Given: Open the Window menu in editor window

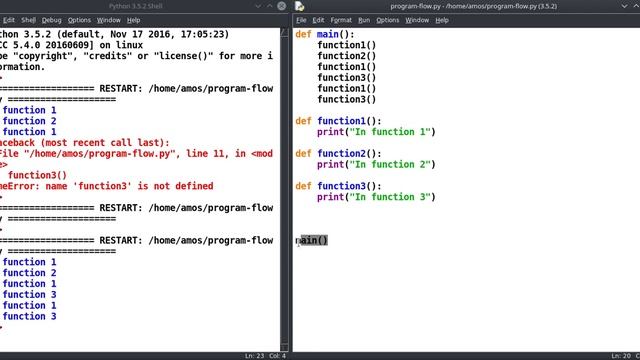Looking at the screenshot, I should coord(417,20).
